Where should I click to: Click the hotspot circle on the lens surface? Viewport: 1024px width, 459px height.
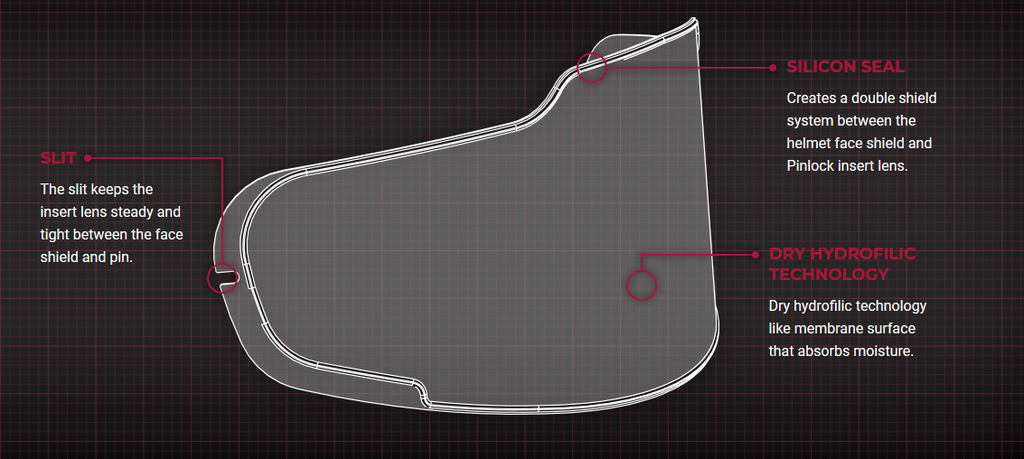641,285
